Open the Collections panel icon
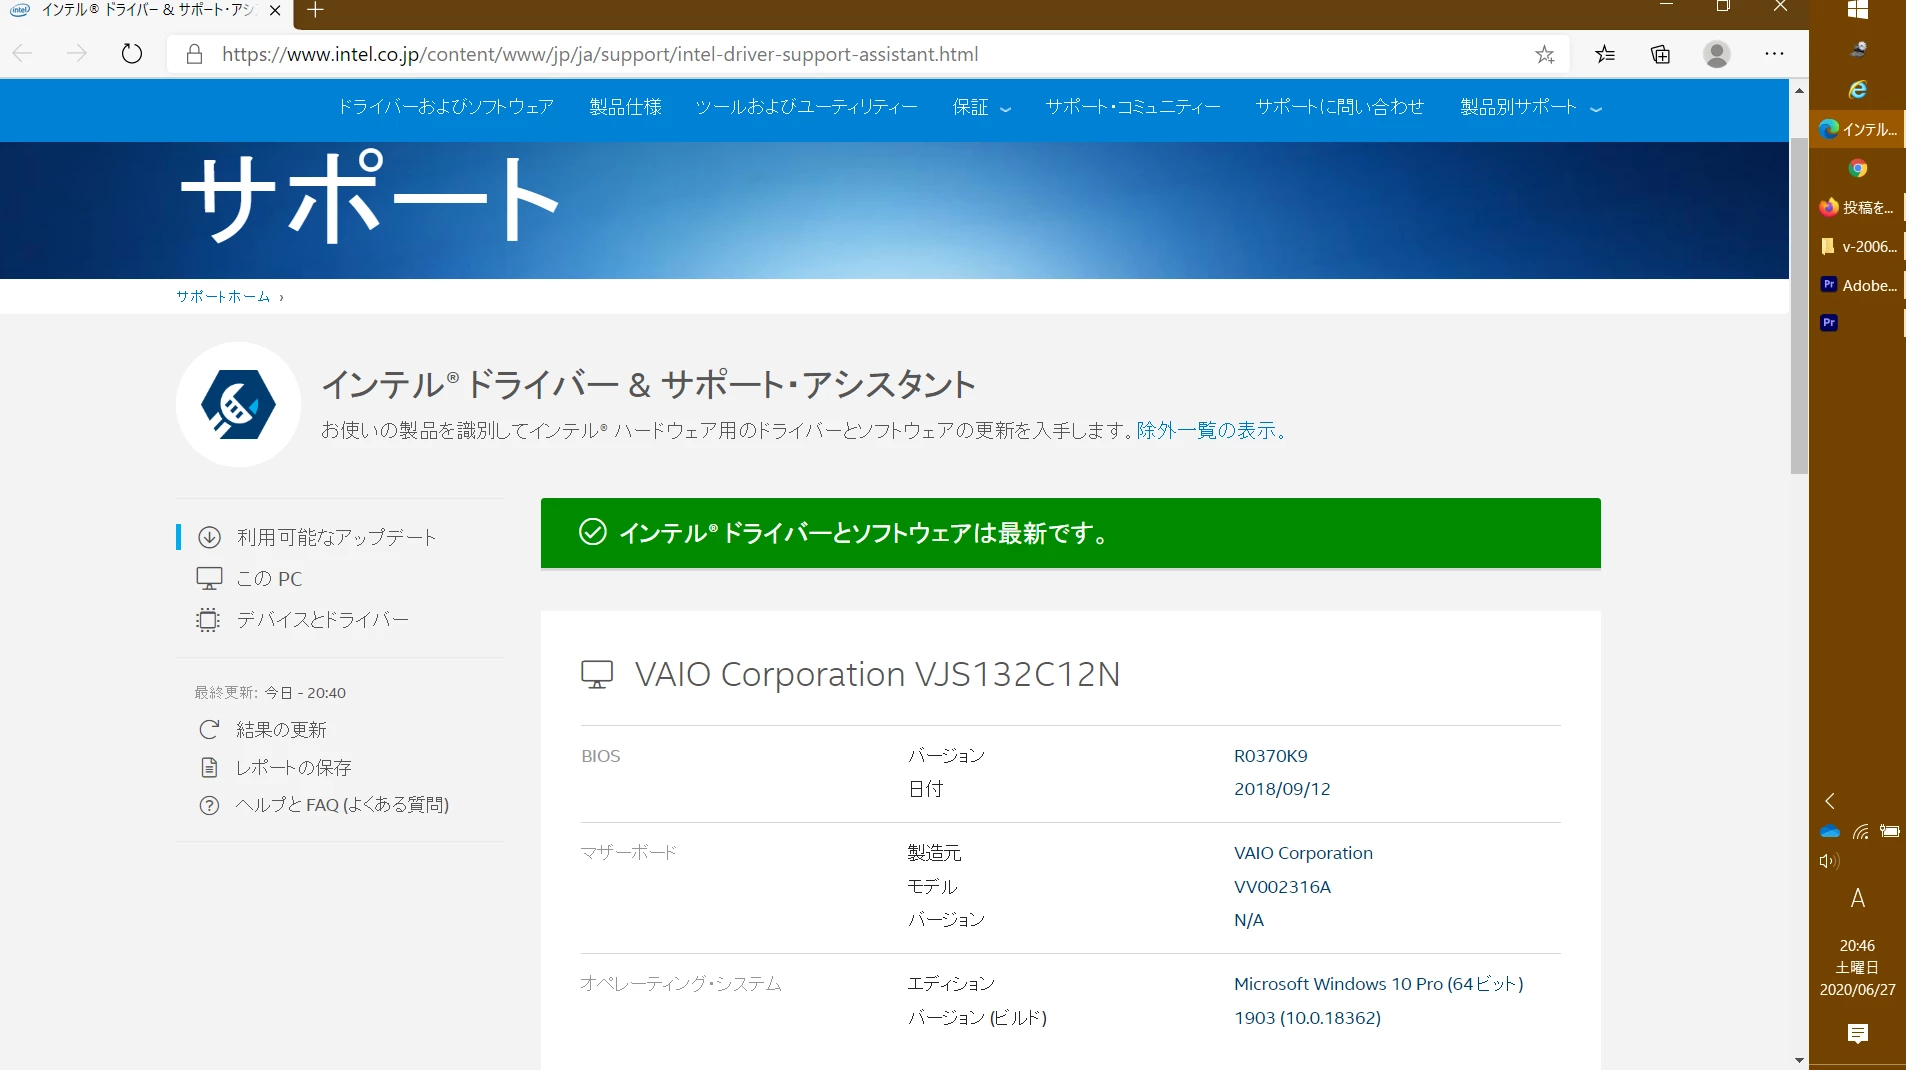The width and height of the screenshot is (1906, 1070). [x=1660, y=54]
